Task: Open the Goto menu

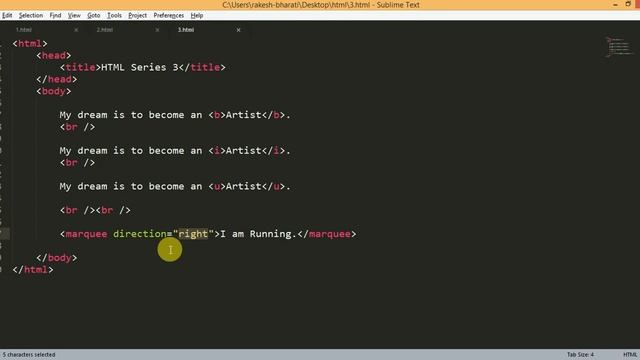Action: (93, 16)
